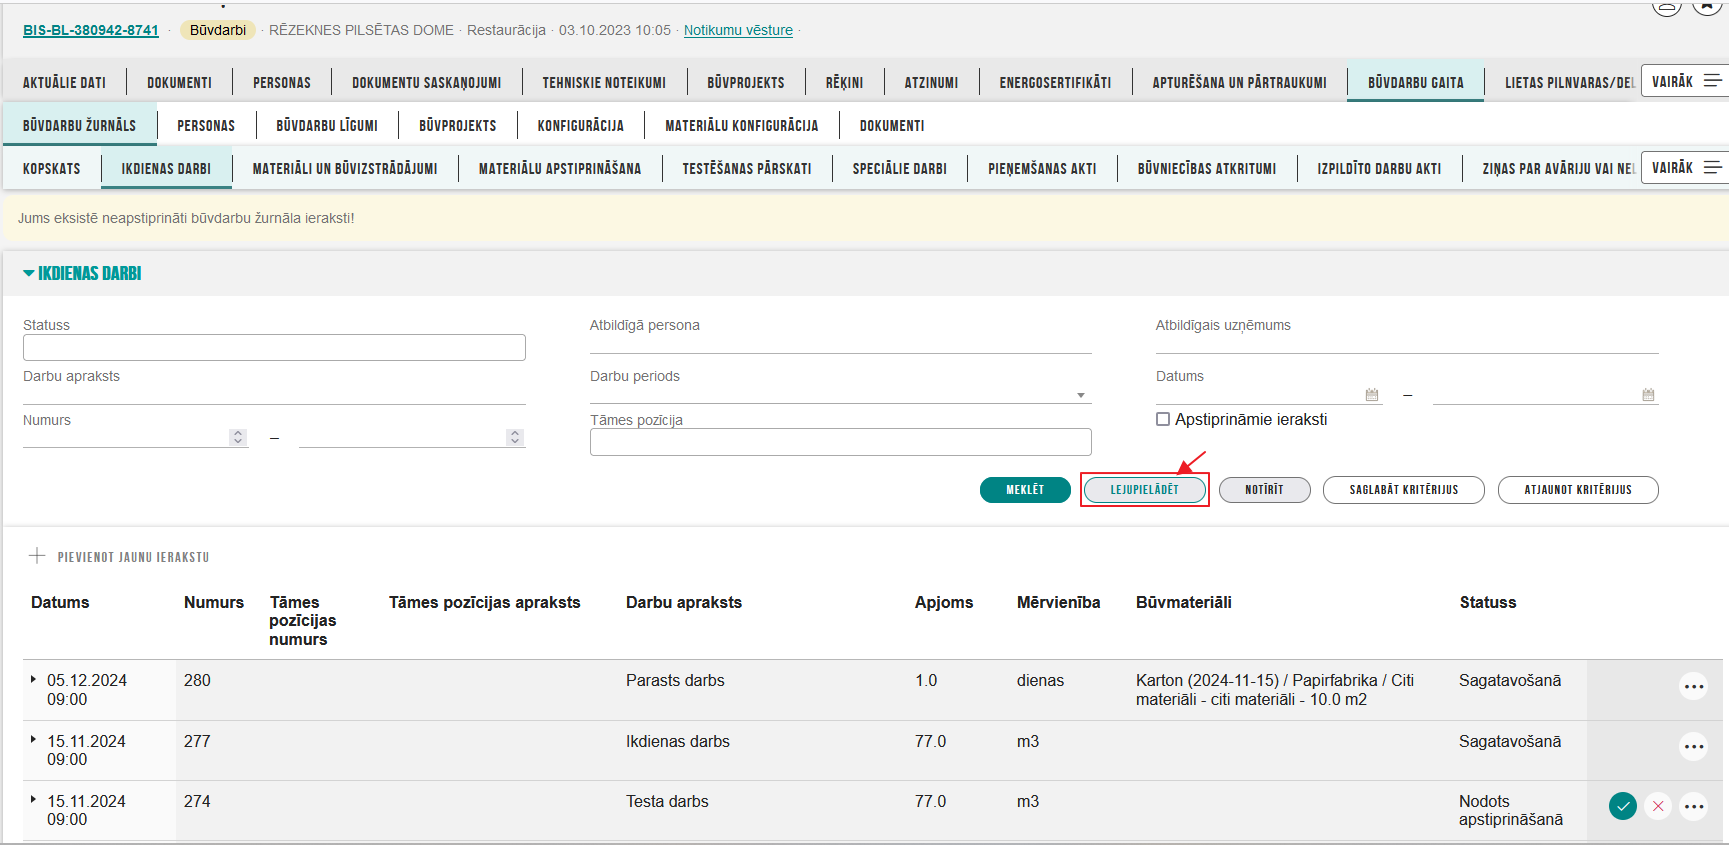The height and width of the screenshot is (845, 1729).
Task: Click the plus icon to add new entry
Action: pyautogui.click(x=37, y=556)
